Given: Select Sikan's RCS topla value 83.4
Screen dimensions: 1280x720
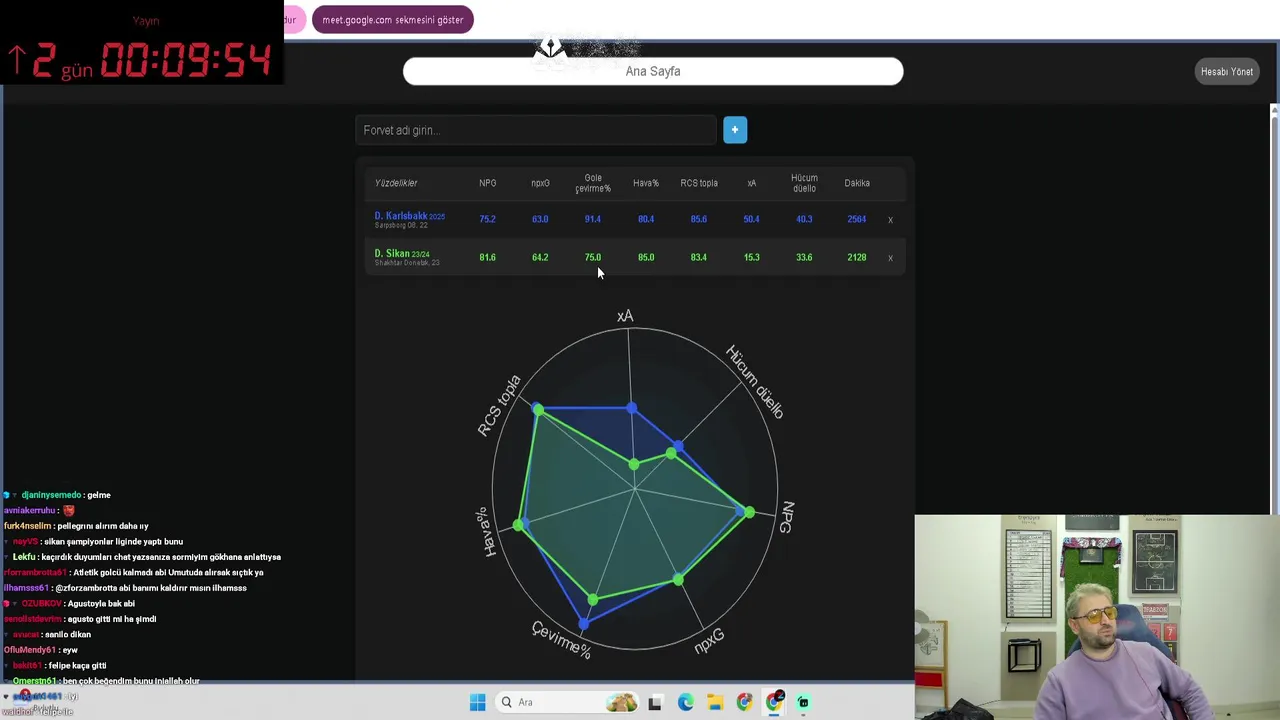Looking at the screenshot, I should (699, 257).
